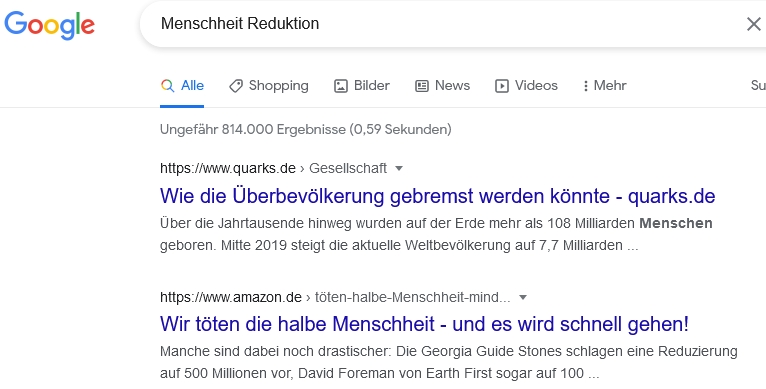Open the Mehr three-dot menu
Viewport: 766px width, 389px height.
click(x=604, y=86)
